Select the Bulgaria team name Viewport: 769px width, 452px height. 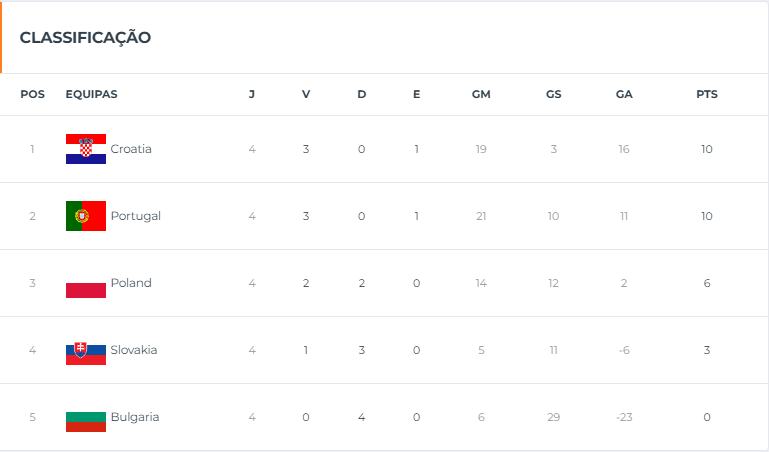tap(135, 417)
